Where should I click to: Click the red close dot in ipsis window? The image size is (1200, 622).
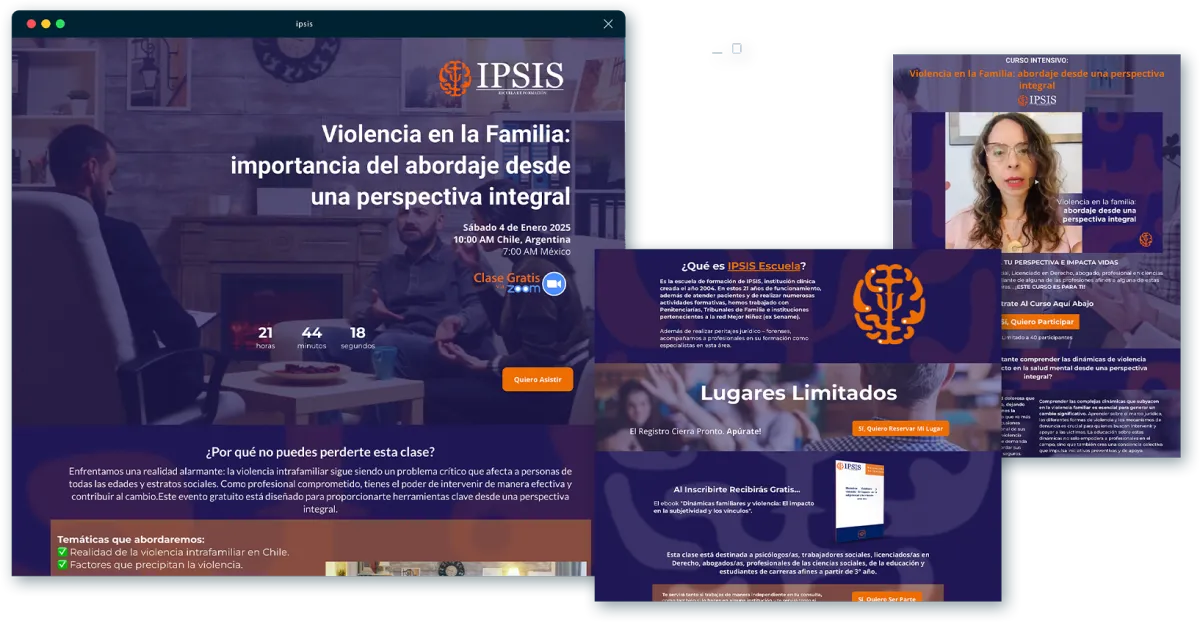coord(31,23)
